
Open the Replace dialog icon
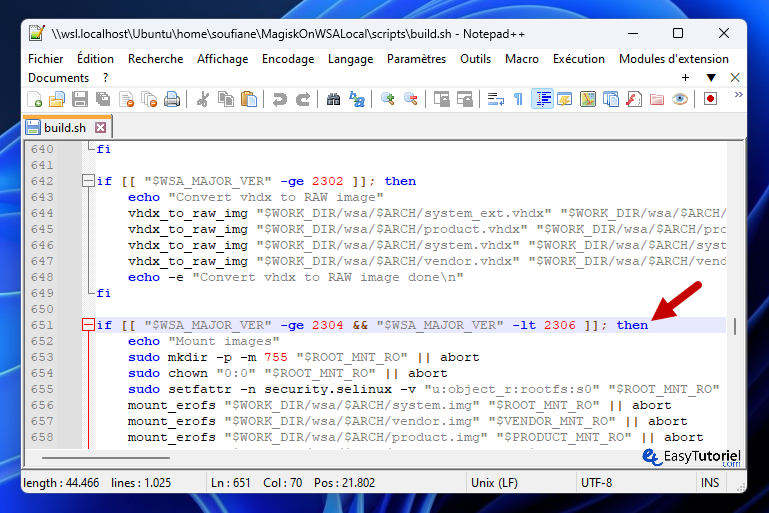(x=357, y=100)
